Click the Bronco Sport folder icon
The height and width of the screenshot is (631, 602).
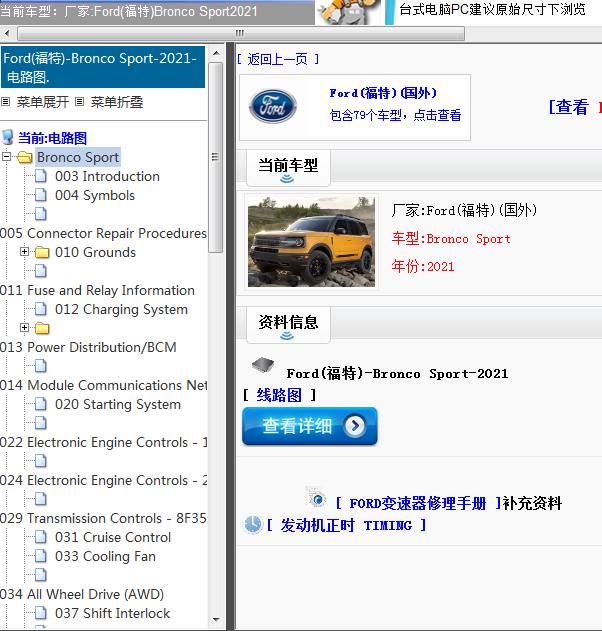(25, 157)
